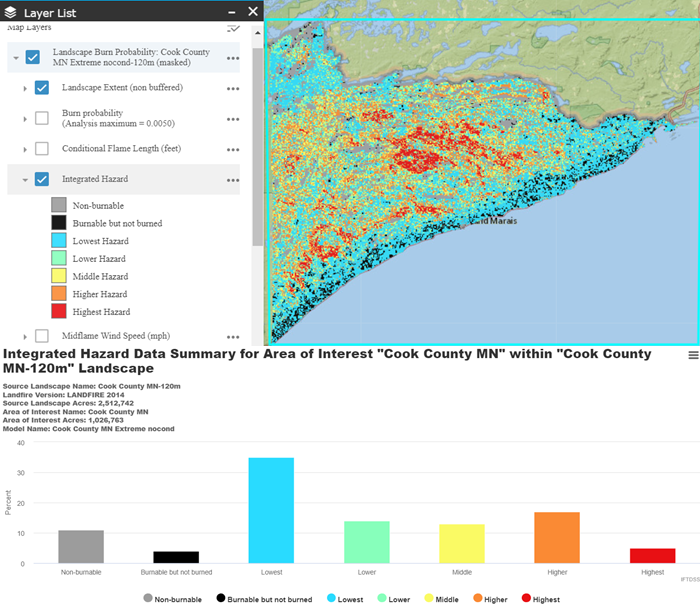This screenshot has height=606, width=700.
Task: Expand the Midflame Wind Speed legend
Action: [x=25, y=337]
